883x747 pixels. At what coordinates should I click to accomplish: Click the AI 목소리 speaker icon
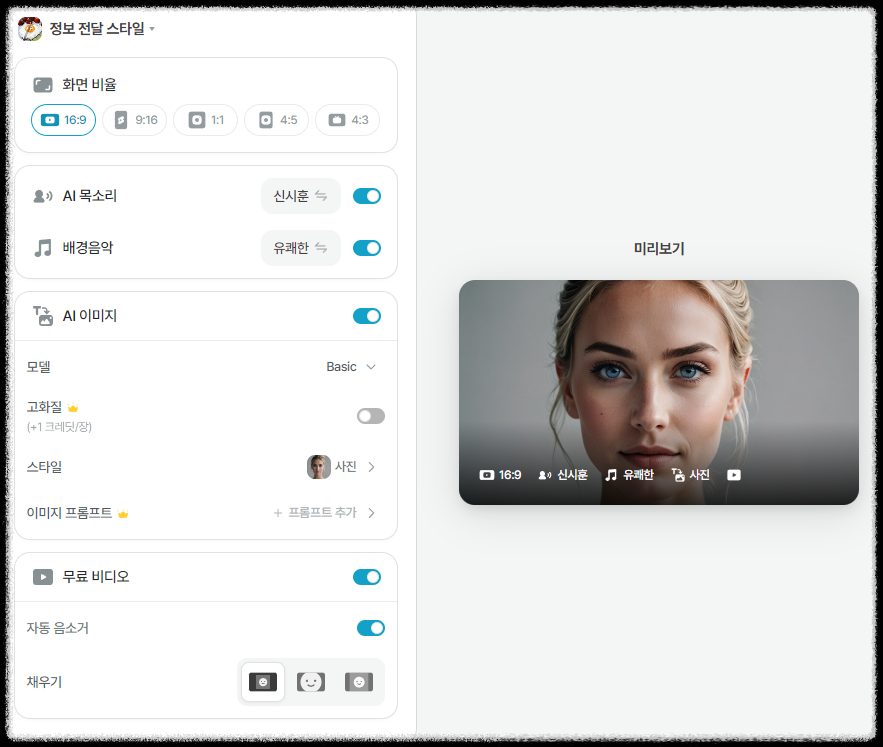coord(43,196)
